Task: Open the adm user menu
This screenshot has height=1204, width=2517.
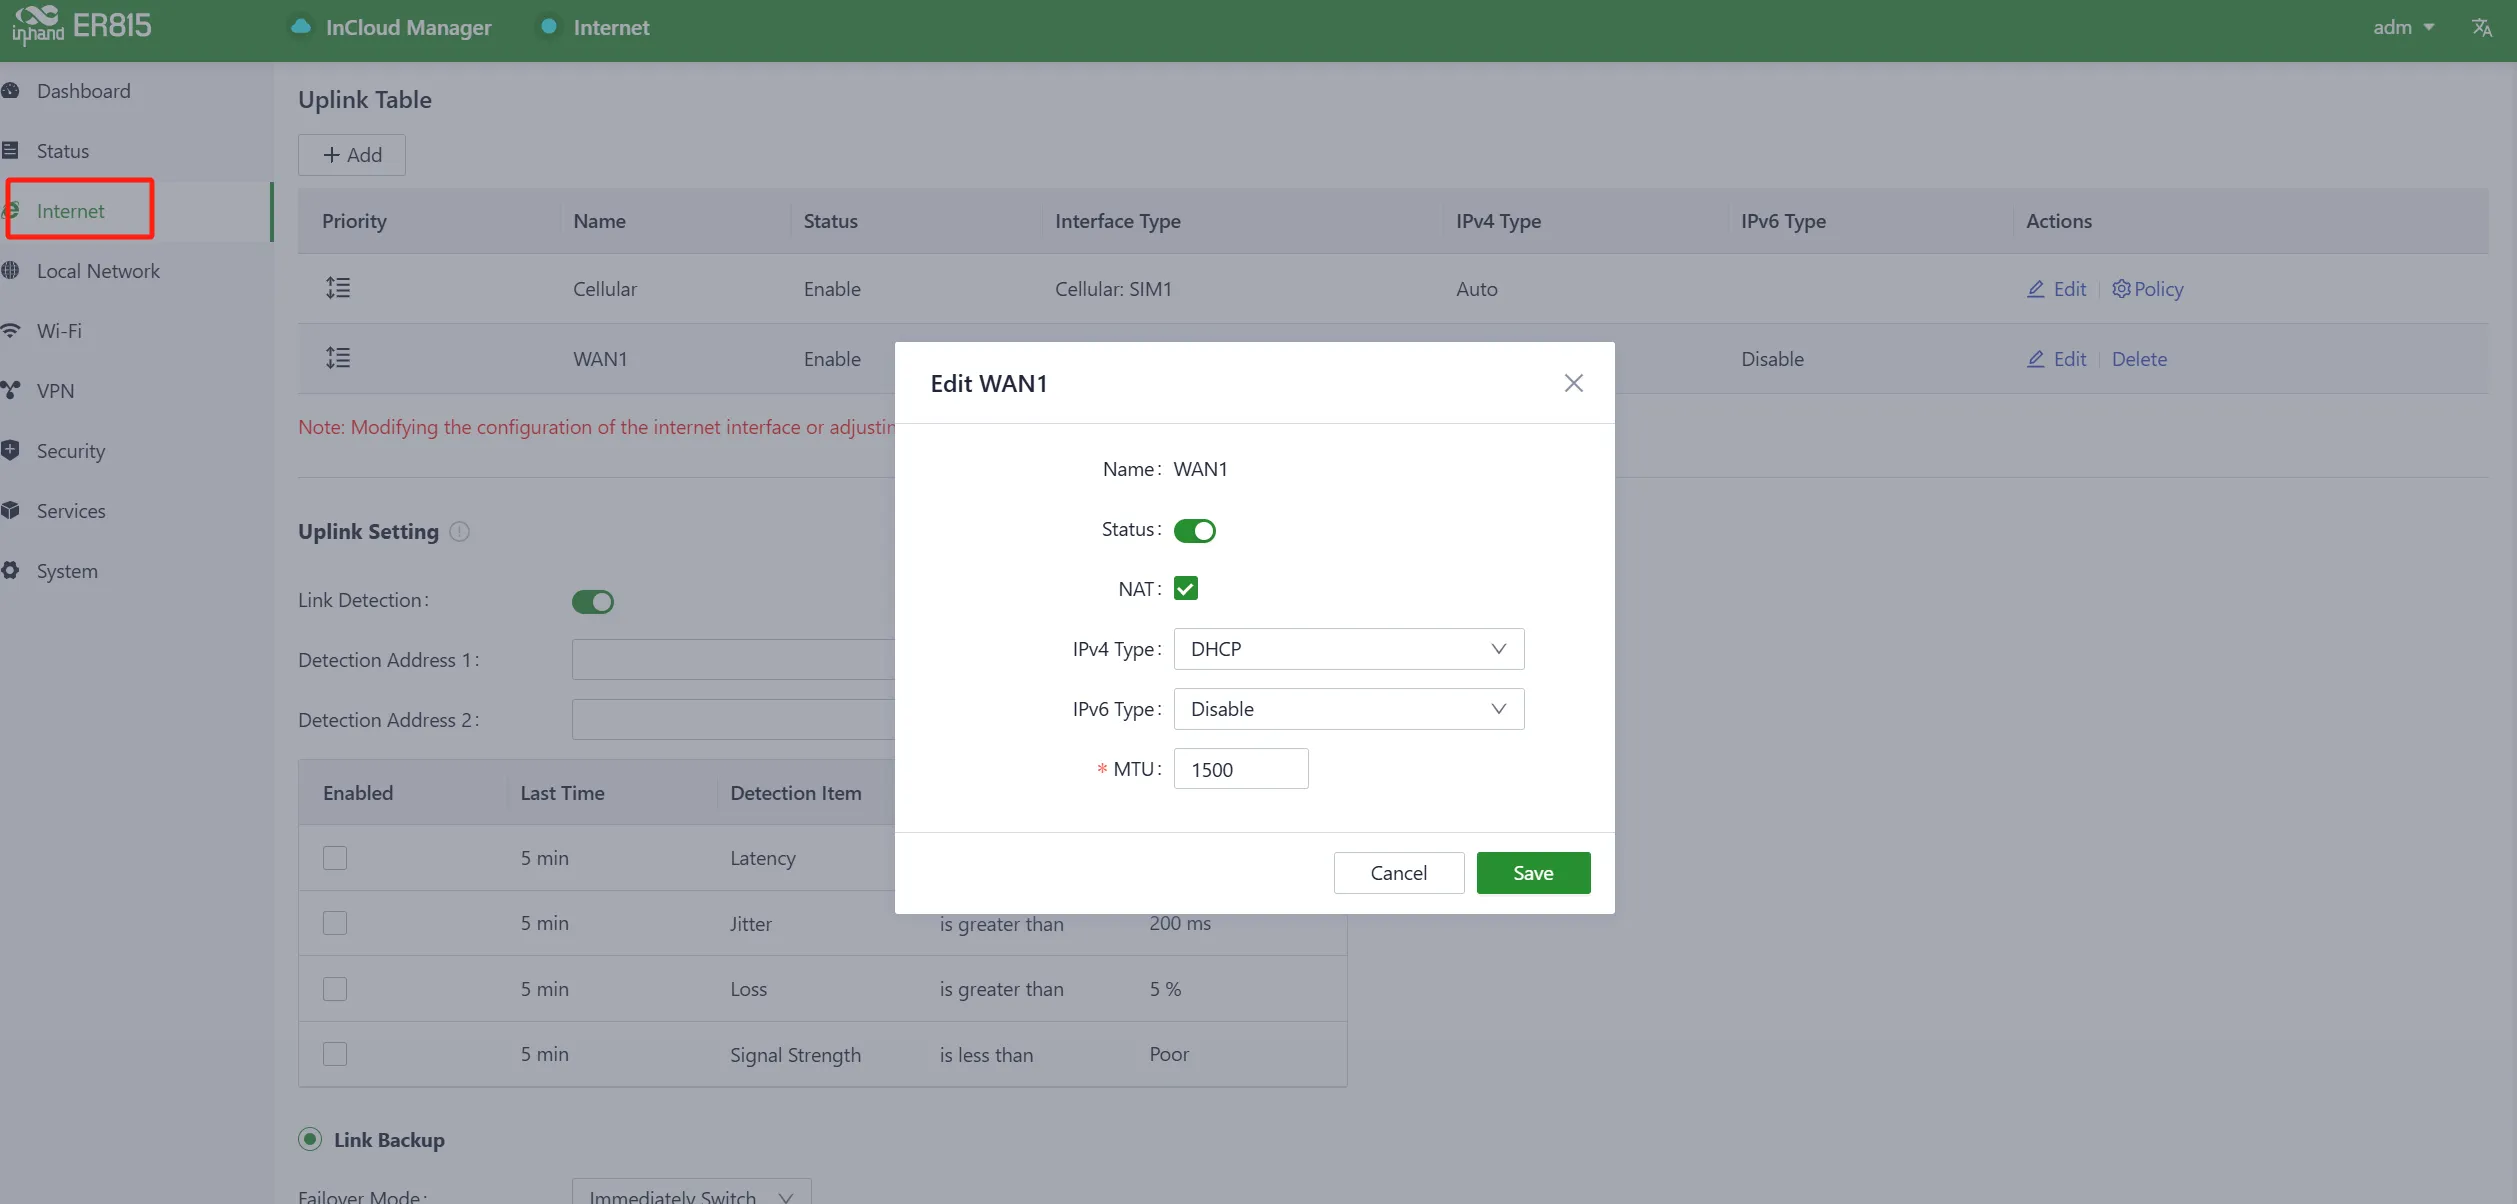Action: [x=2403, y=27]
